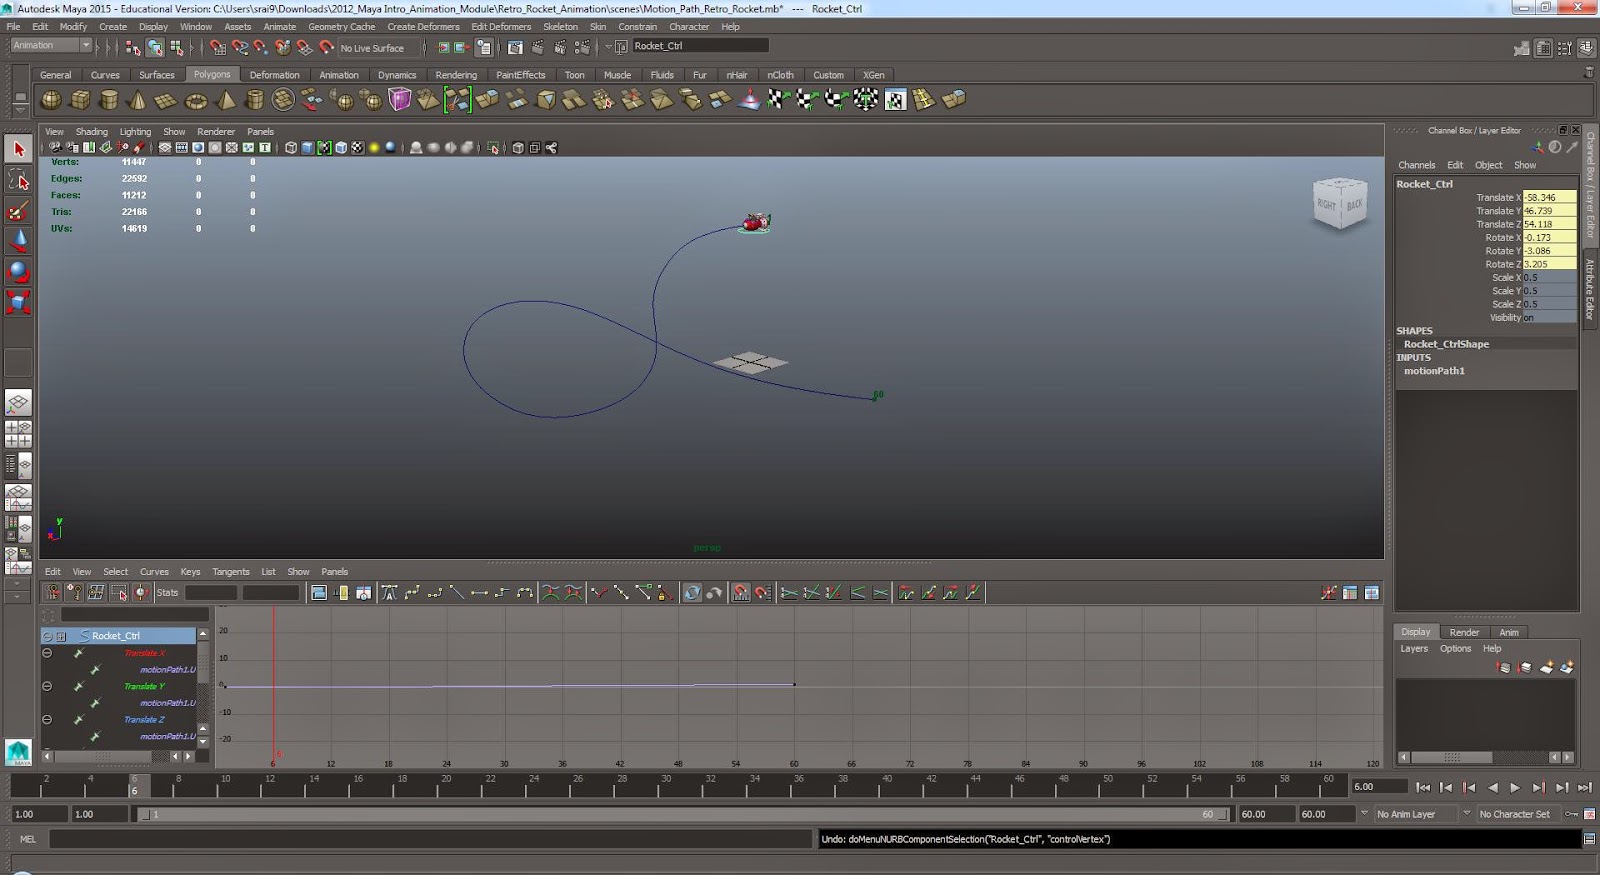
Task: Create a polygon cylinder from the shelf
Action: 109,100
